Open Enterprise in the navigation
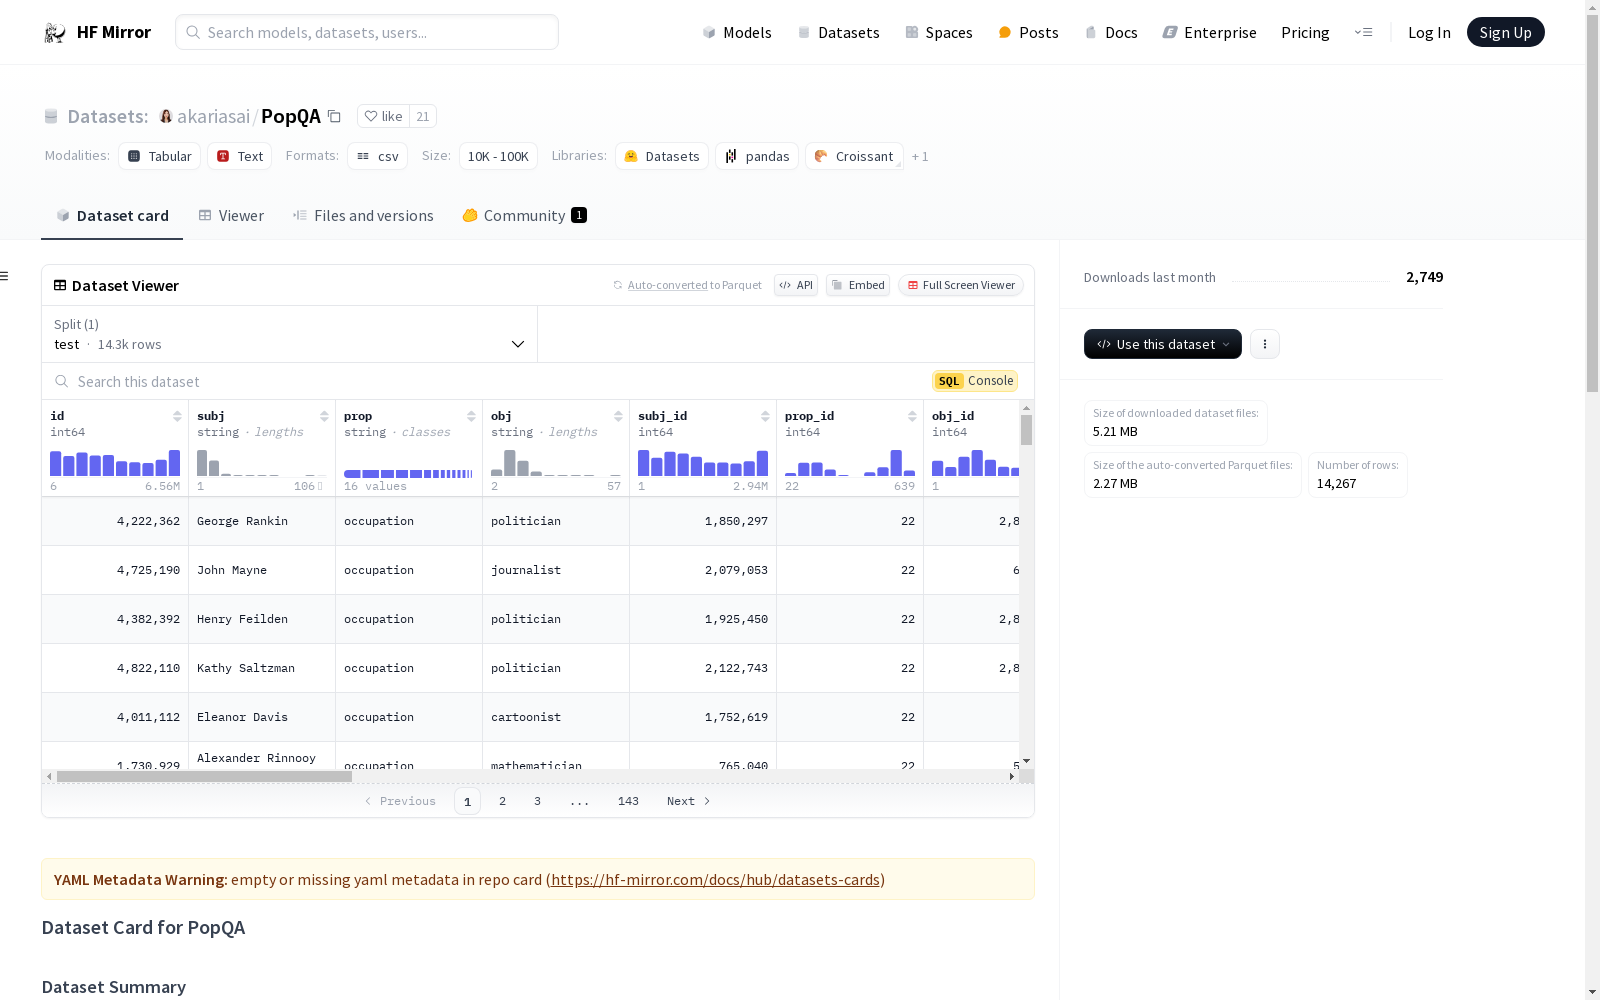1600x1000 pixels. (1209, 32)
